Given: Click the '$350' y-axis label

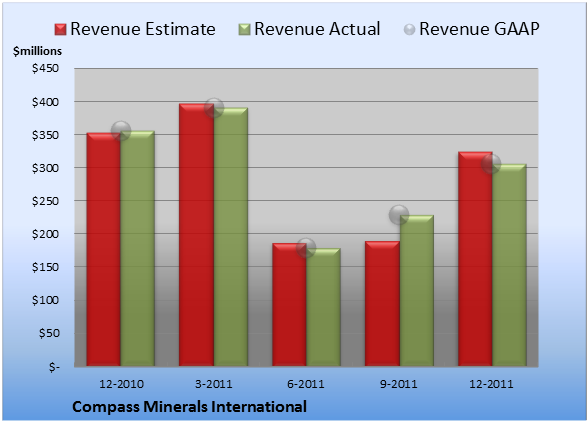Looking at the screenshot, I should [x=45, y=135].
